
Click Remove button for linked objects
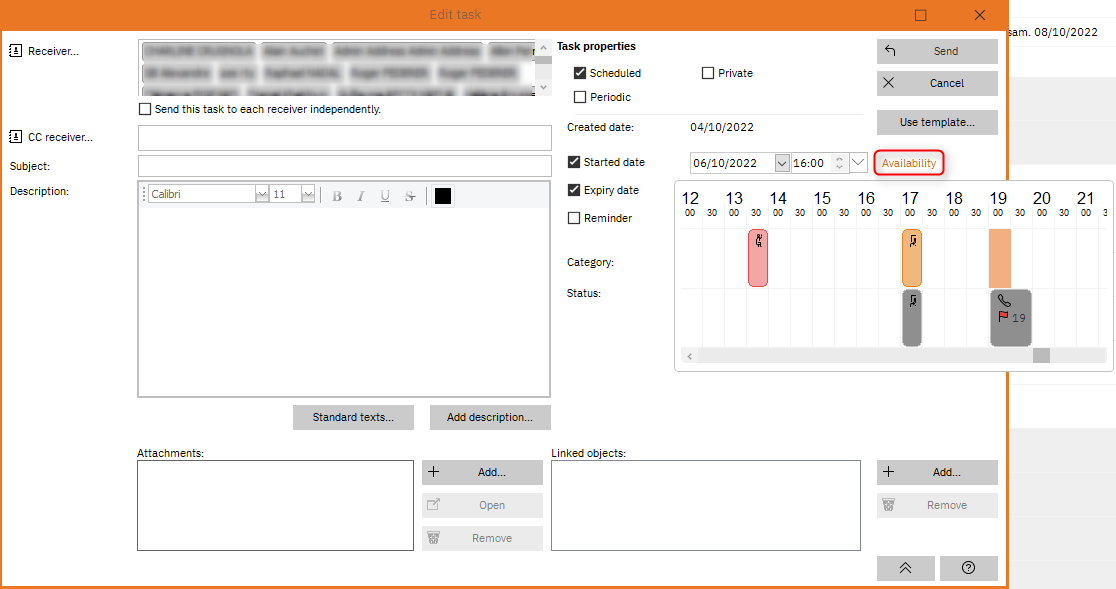pyautogui.click(x=937, y=505)
